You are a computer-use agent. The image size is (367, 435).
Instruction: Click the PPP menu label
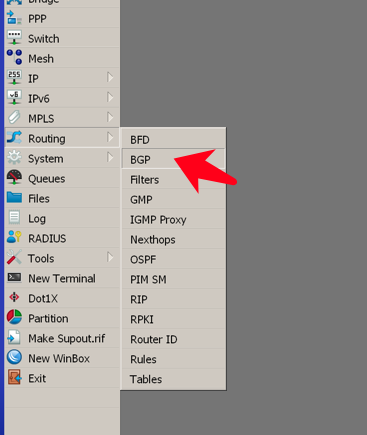pos(37,19)
